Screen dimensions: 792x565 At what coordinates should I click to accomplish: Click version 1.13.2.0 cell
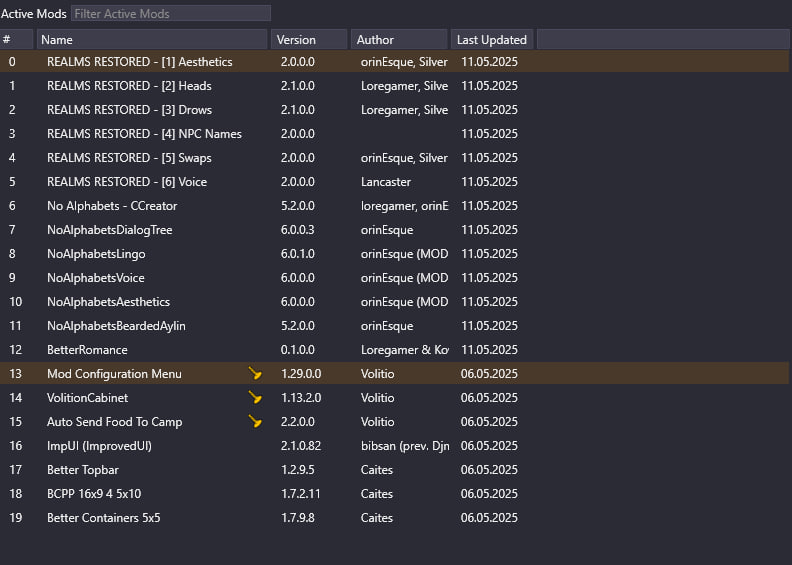tap(301, 397)
